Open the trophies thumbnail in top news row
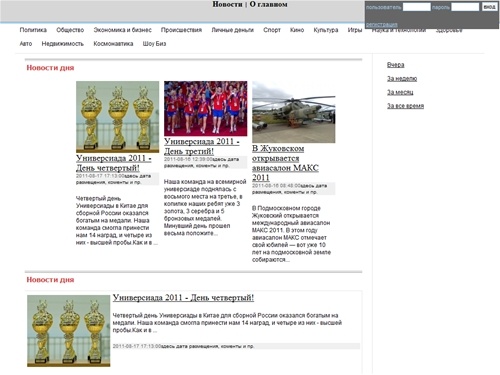Image resolution: width=500 pixels, height=375 pixels. (x=117, y=117)
